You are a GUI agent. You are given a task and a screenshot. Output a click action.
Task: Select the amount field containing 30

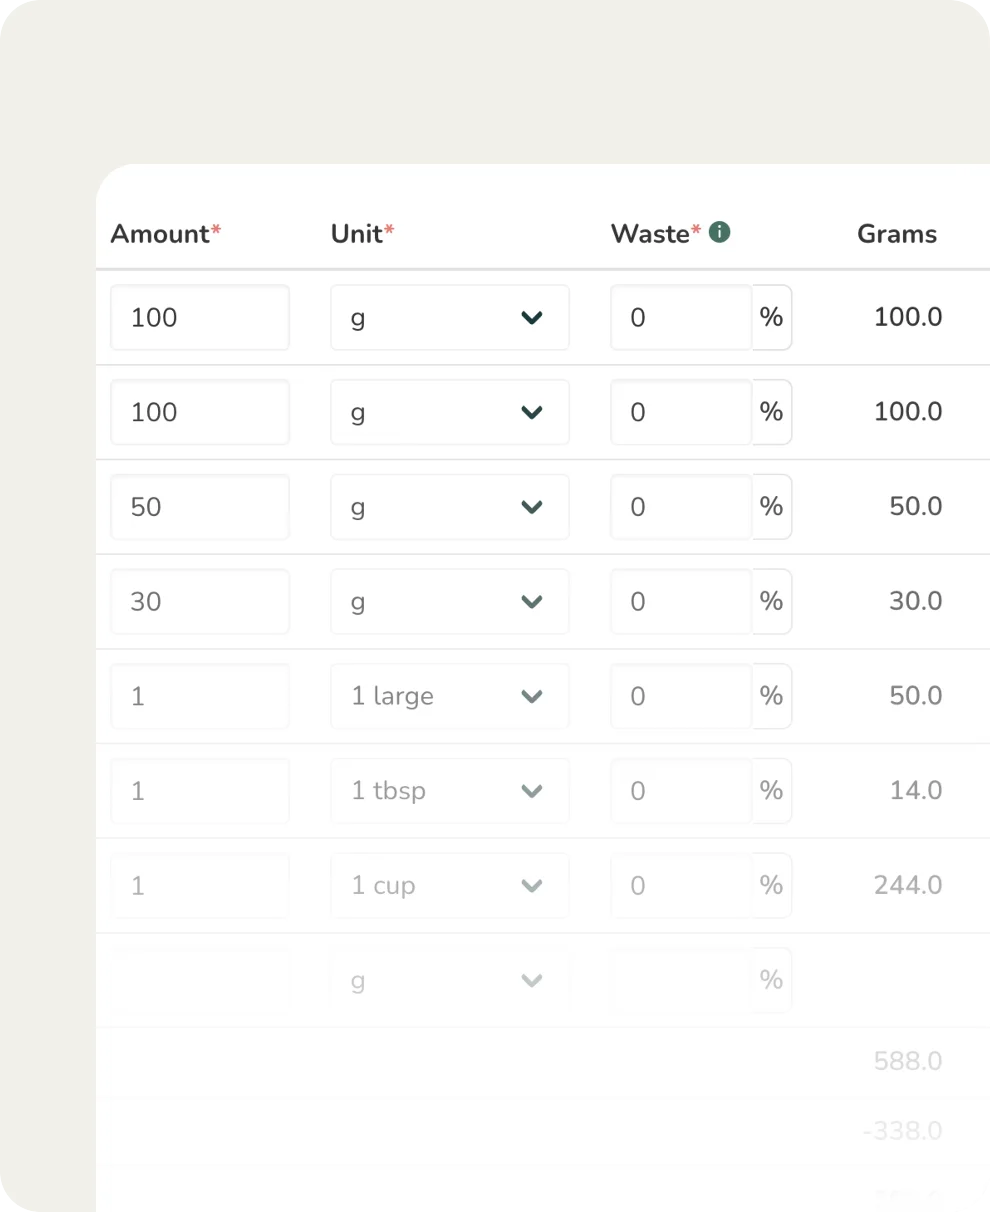click(200, 602)
